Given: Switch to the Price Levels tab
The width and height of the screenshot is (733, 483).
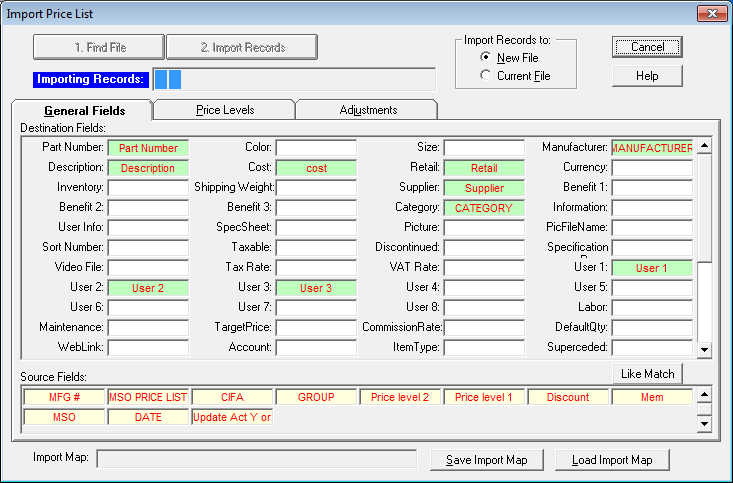Looking at the screenshot, I should (x=224, y=110).
